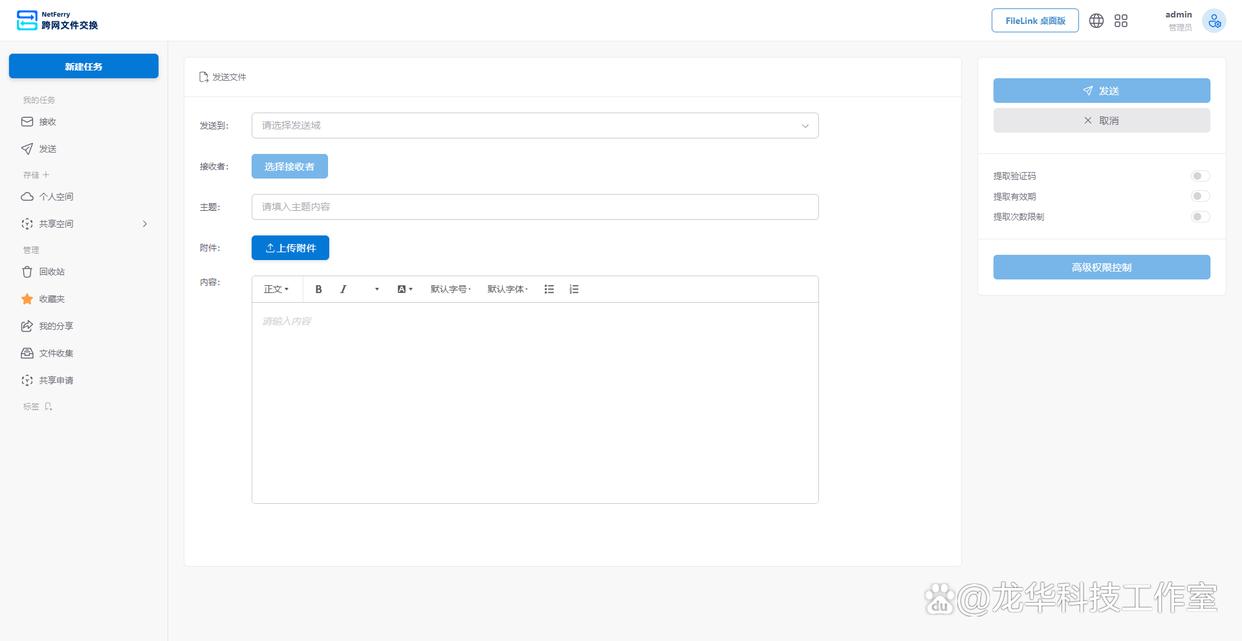1242x641 pixels.
Task: Insert a numbered list
Action: point(574,289)
